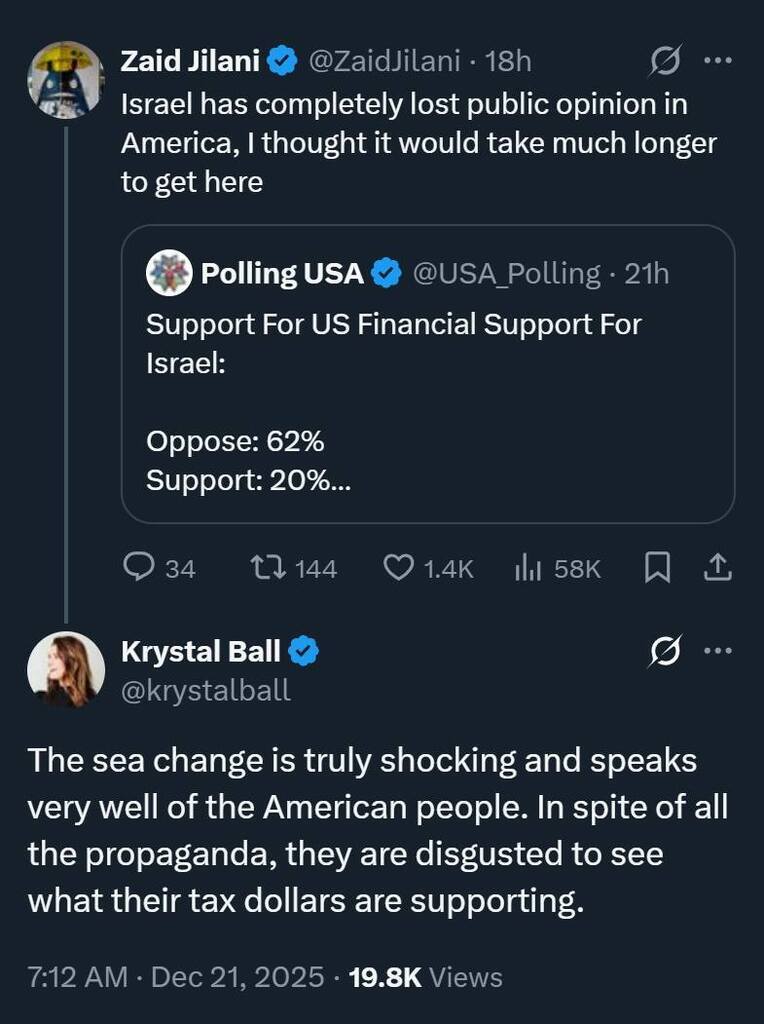The width and height of the screenshot is (764, 1024).
Task: Bookmark Zaid Jilani's post
Action: 656,568
